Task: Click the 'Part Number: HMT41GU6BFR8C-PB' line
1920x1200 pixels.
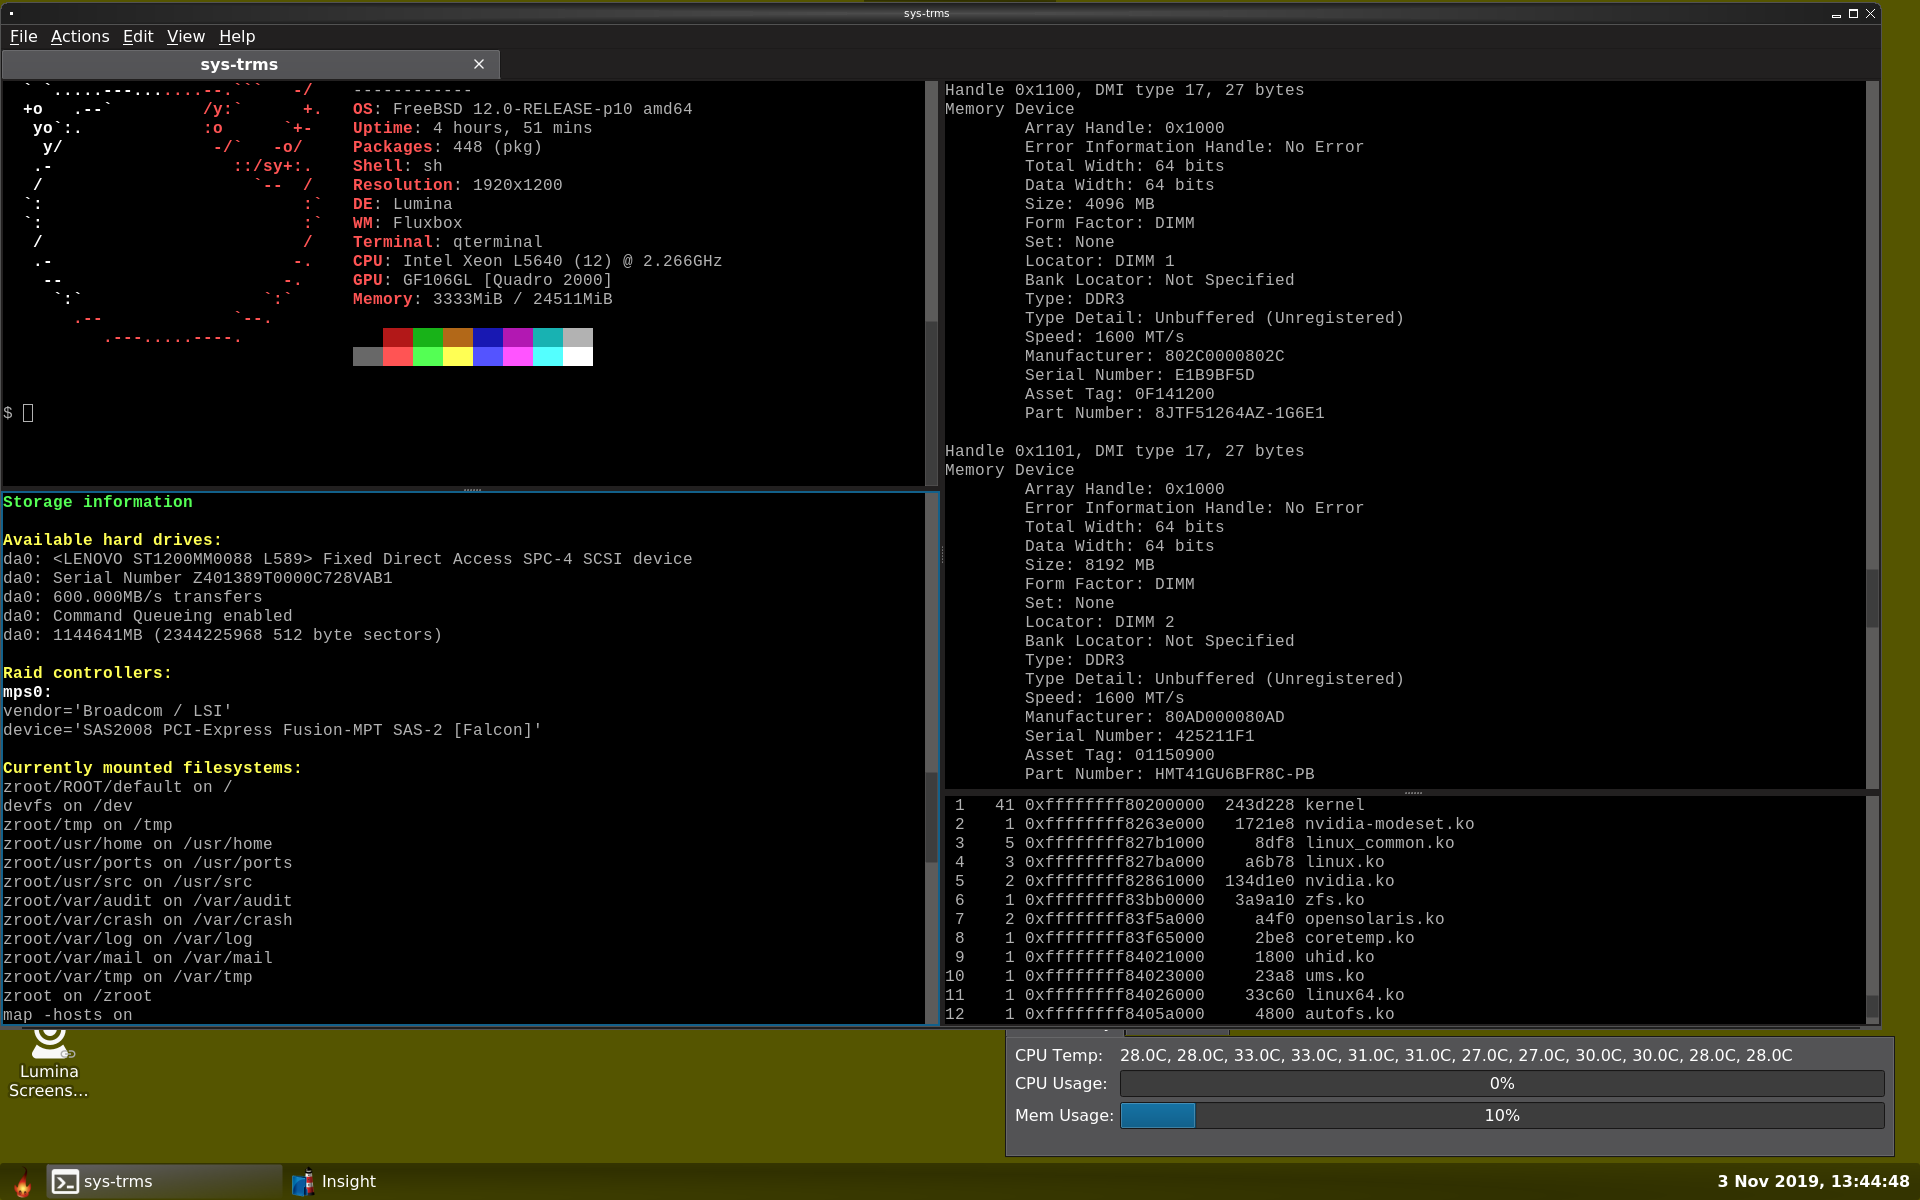Action: pyautogui.click(x=1170, y=774)
